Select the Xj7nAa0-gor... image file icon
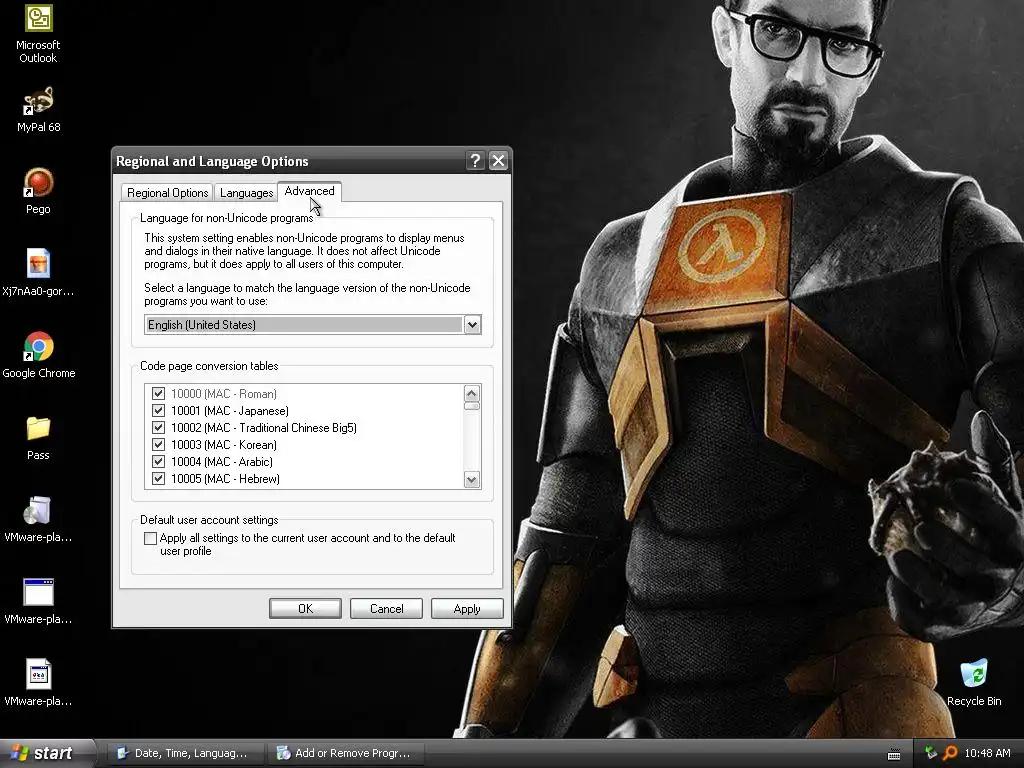Viewport: 1024px width, 768px height. [x=38, y=273]
